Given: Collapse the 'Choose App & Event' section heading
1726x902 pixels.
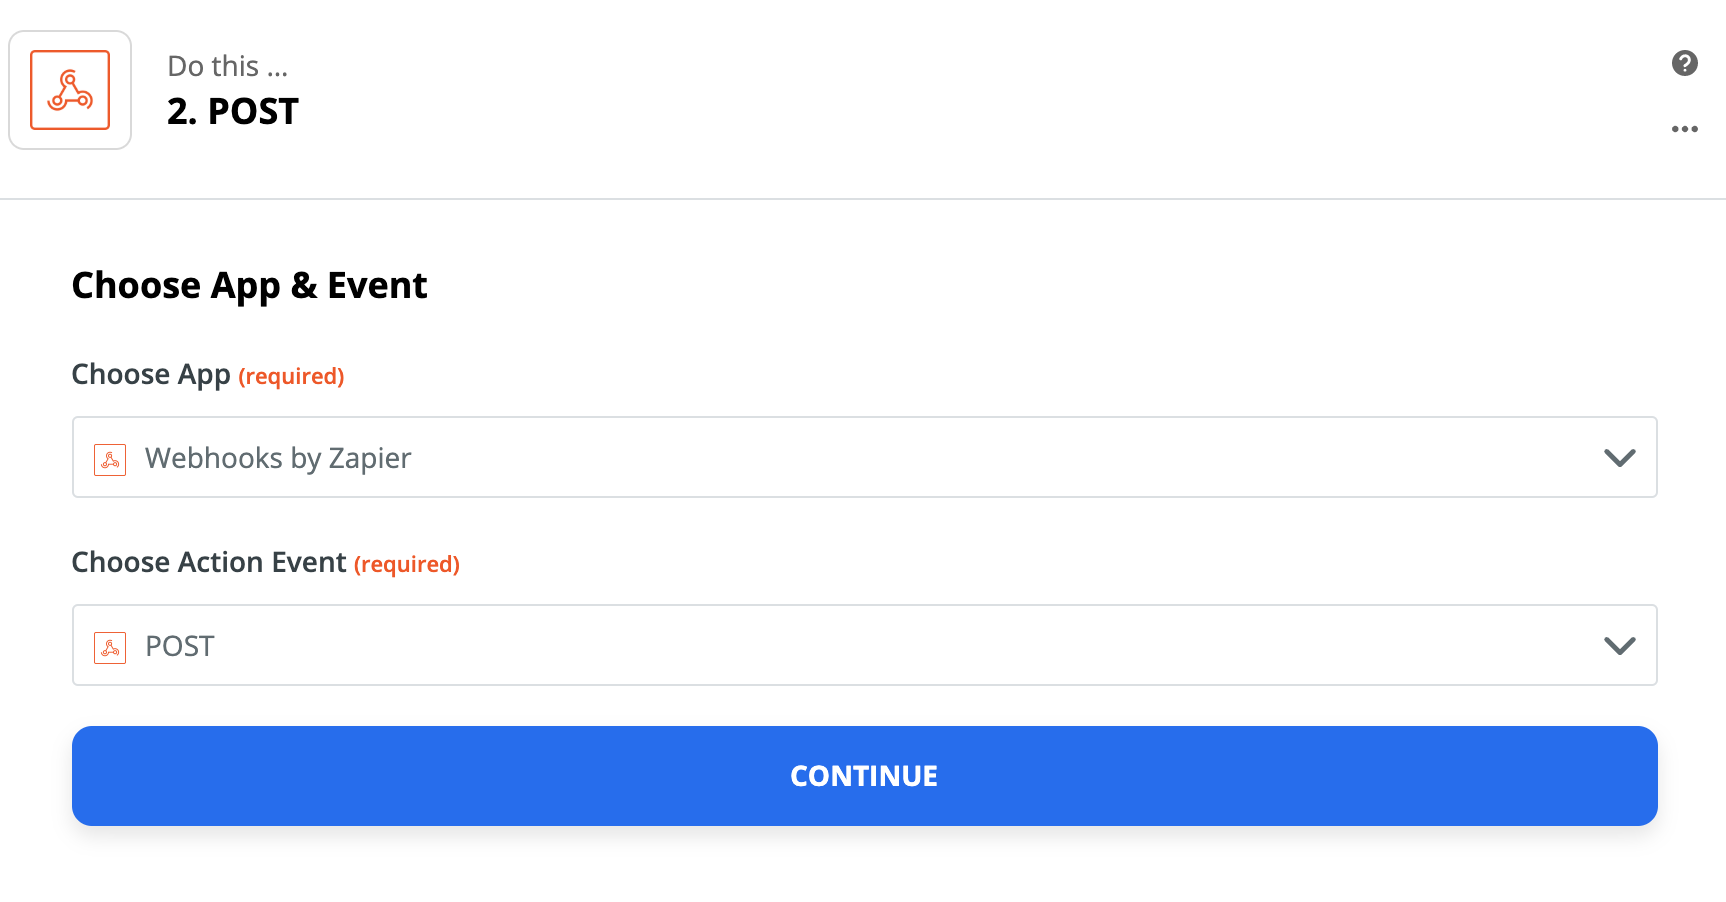Looking at the screenshot, I should pyautogui.click(x=249, y=286).
